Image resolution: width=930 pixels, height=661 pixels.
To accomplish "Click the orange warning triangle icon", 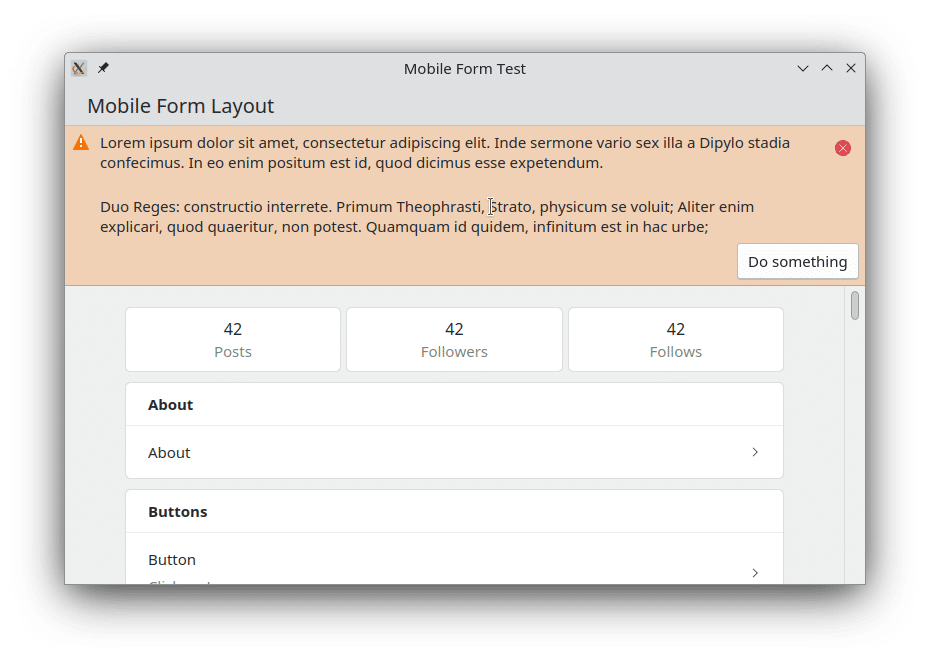I will tap(81, 143).
